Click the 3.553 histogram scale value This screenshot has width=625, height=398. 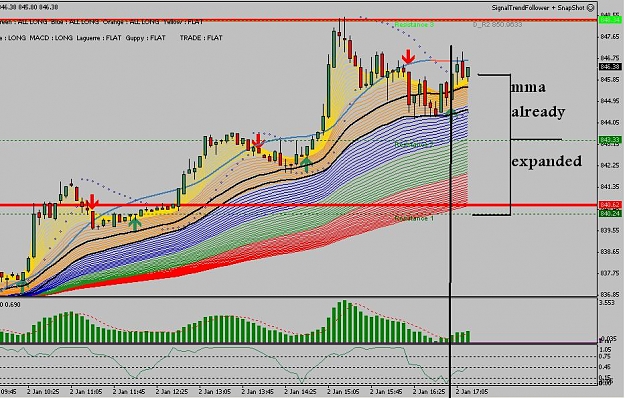coord(607,302)
